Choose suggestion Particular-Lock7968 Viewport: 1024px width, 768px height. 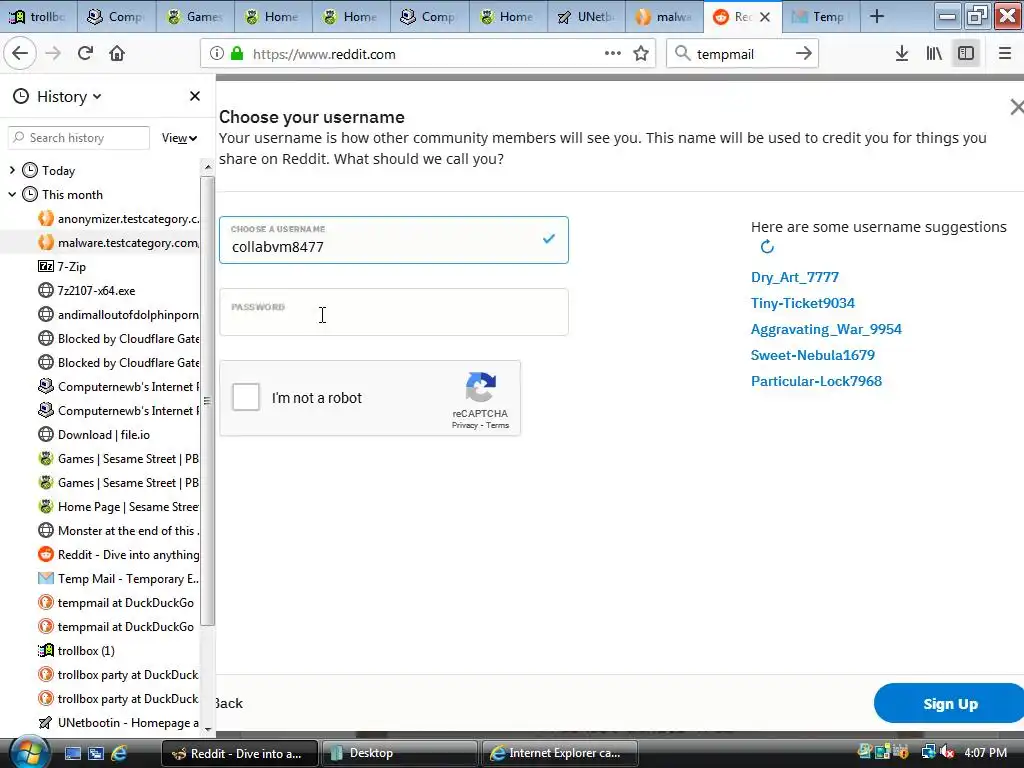click(x=816, y=381)
